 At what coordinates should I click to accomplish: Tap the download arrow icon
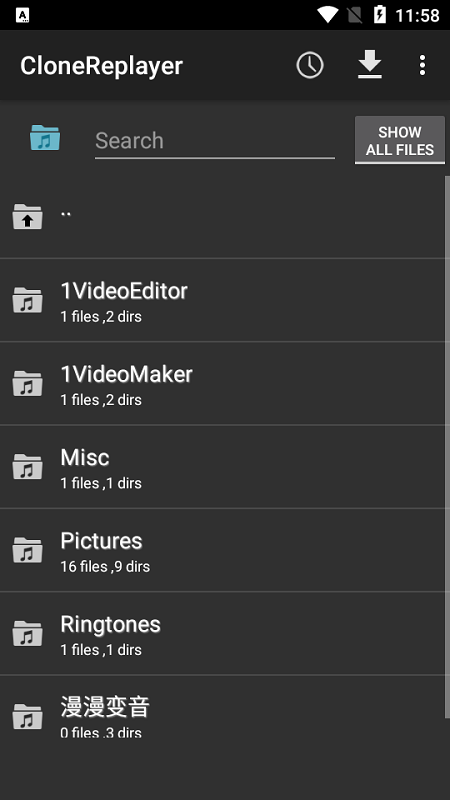pyautogui.click(x=370, y=65)
